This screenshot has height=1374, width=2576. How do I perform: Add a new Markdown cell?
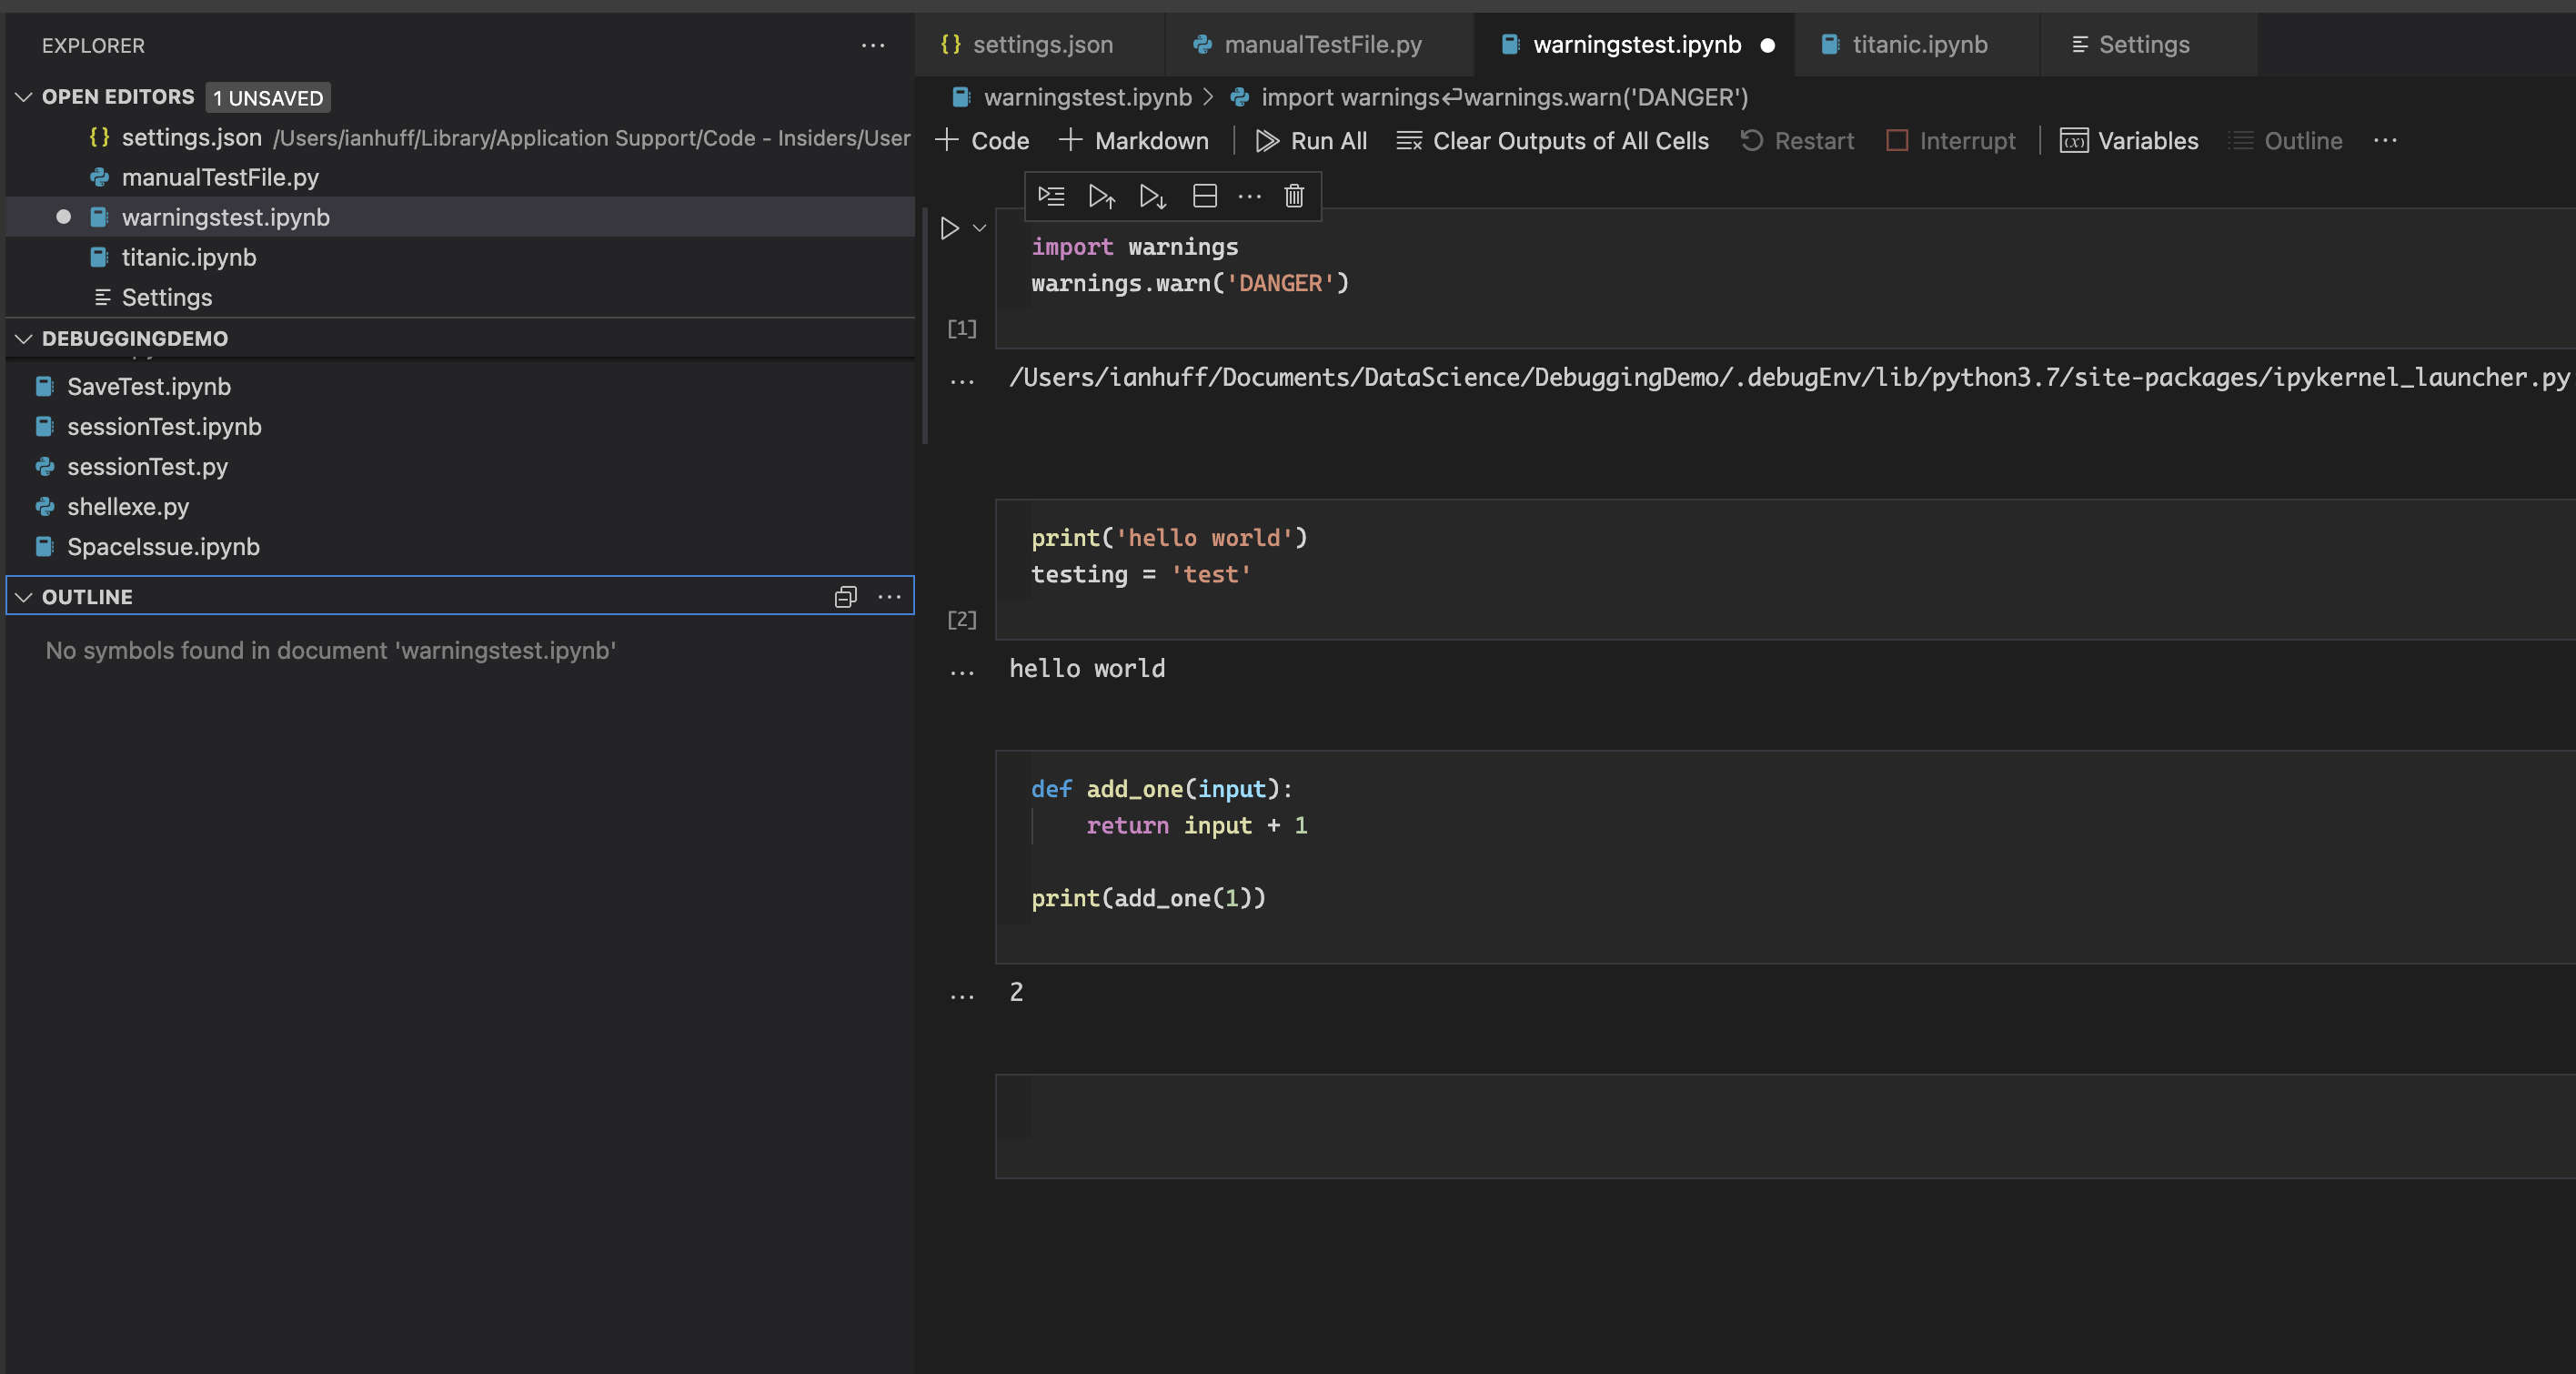click(x=1134, y=141)
